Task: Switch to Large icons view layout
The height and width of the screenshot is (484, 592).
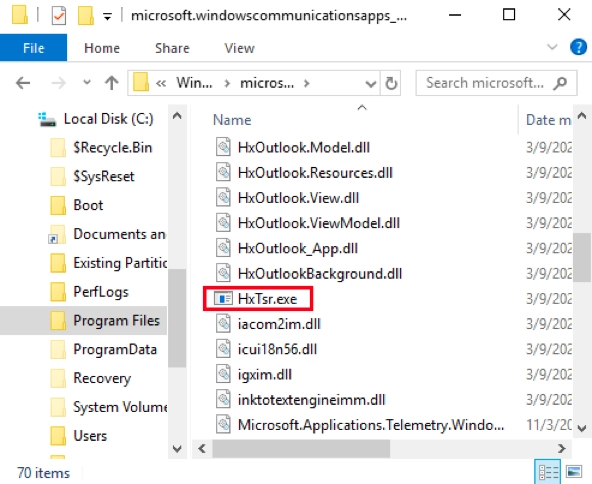Action: pos(574,472)
